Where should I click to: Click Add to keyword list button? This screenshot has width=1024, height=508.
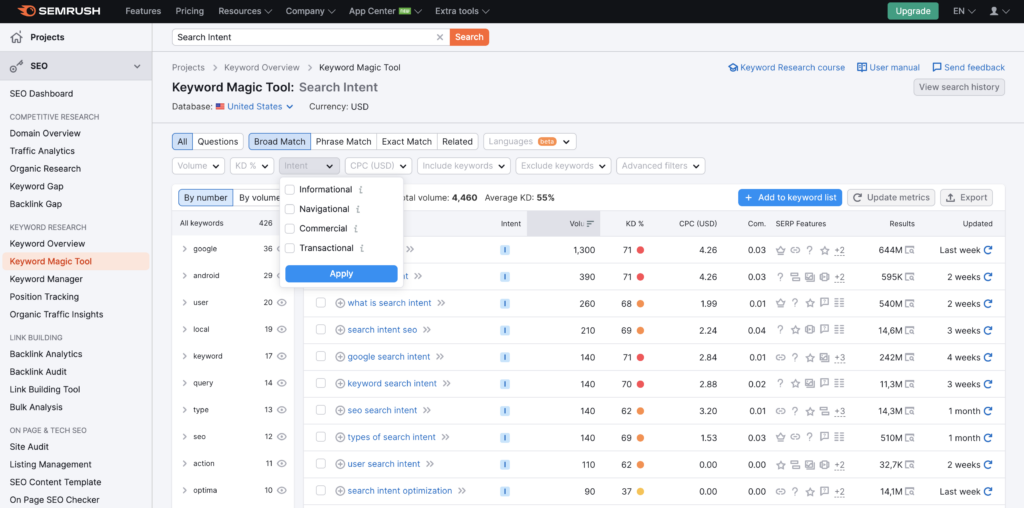pos(790,197)
